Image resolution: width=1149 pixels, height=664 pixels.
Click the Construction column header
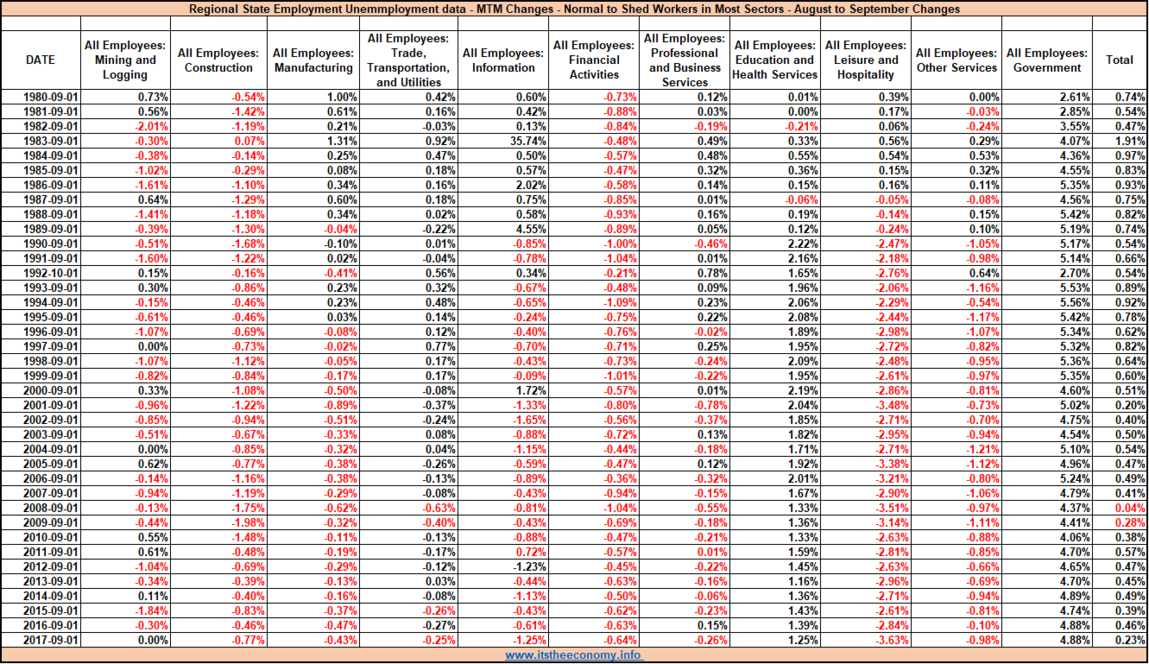click(x=218, y=60)
